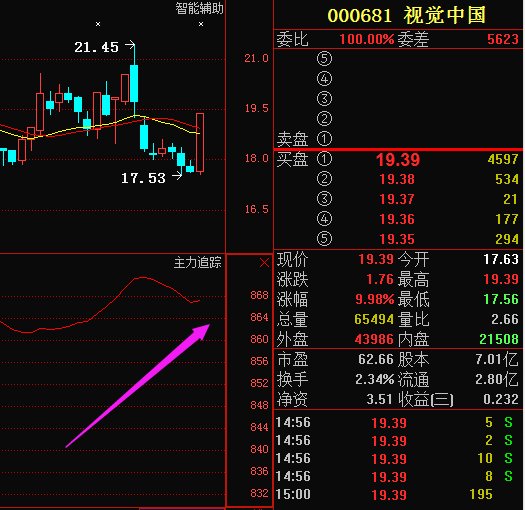Click the 21.45 high price marker

tap(96, 47)
